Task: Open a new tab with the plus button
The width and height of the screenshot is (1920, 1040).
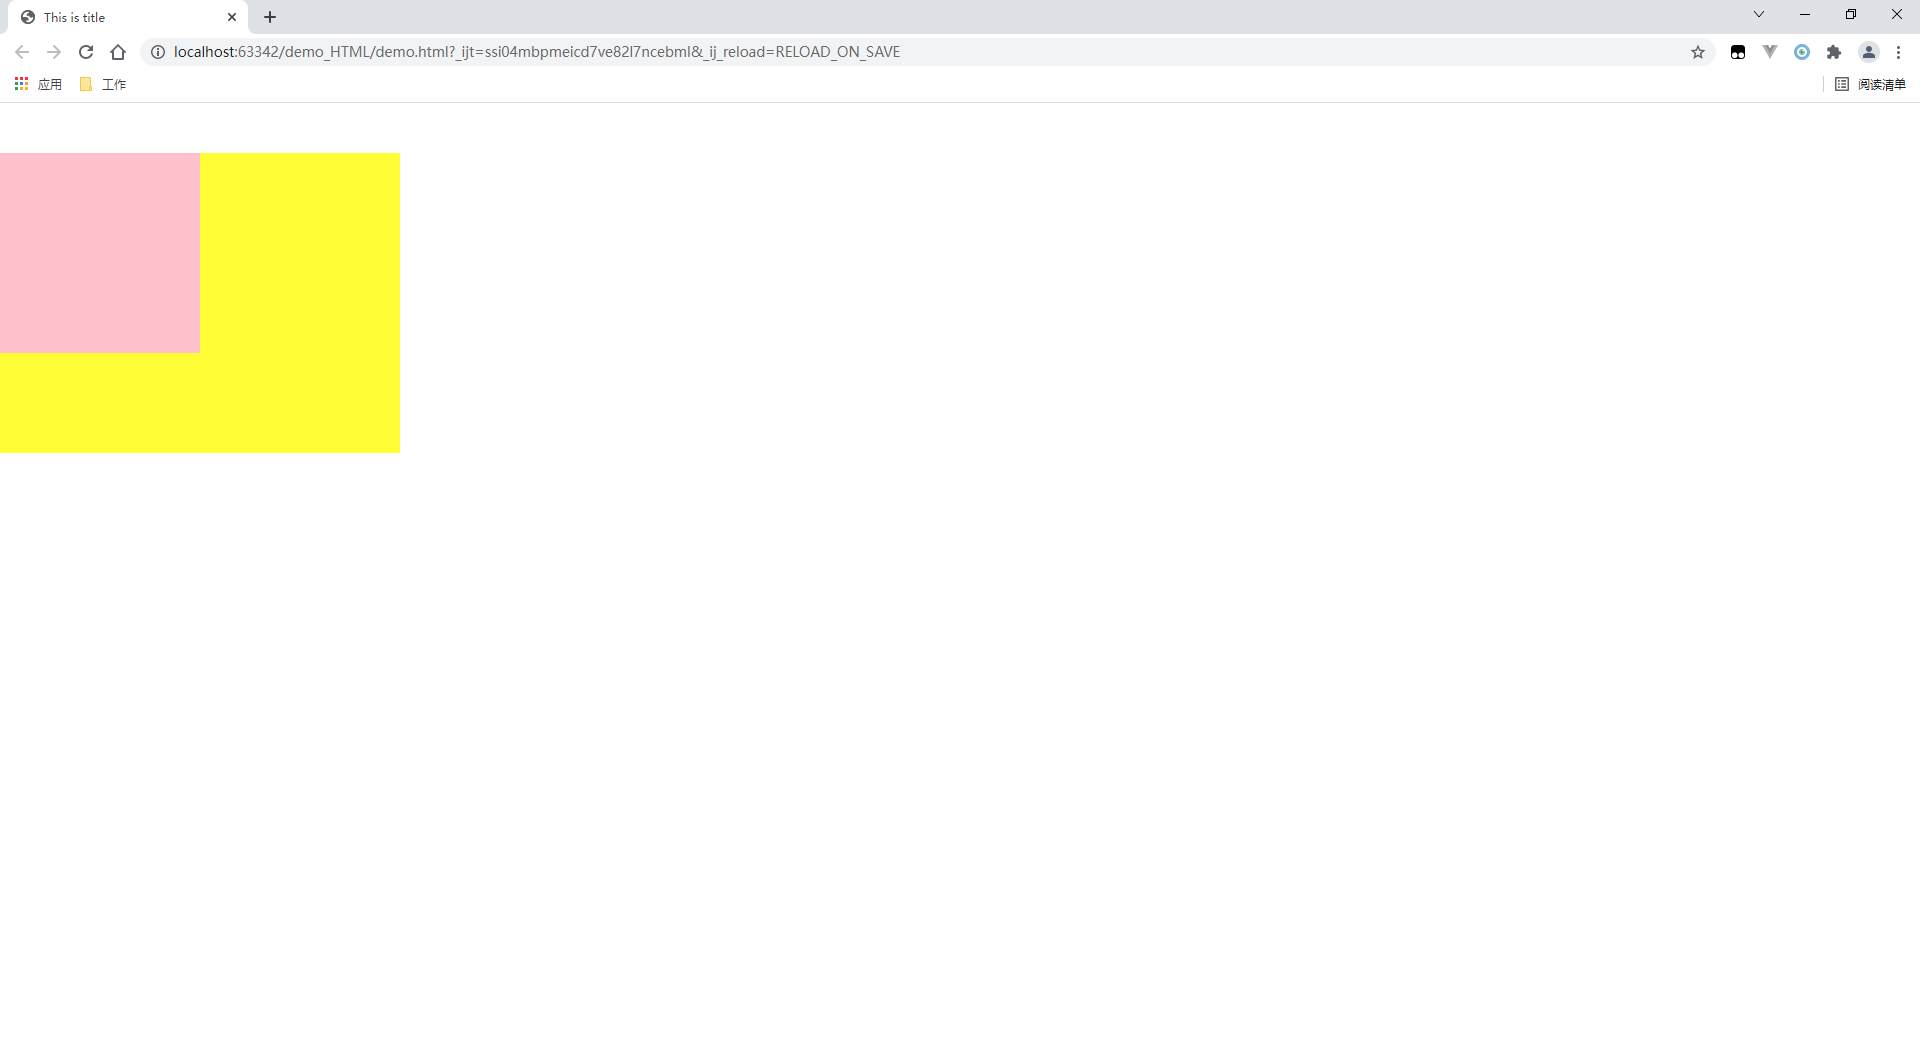Action: (x=269, y=17)
